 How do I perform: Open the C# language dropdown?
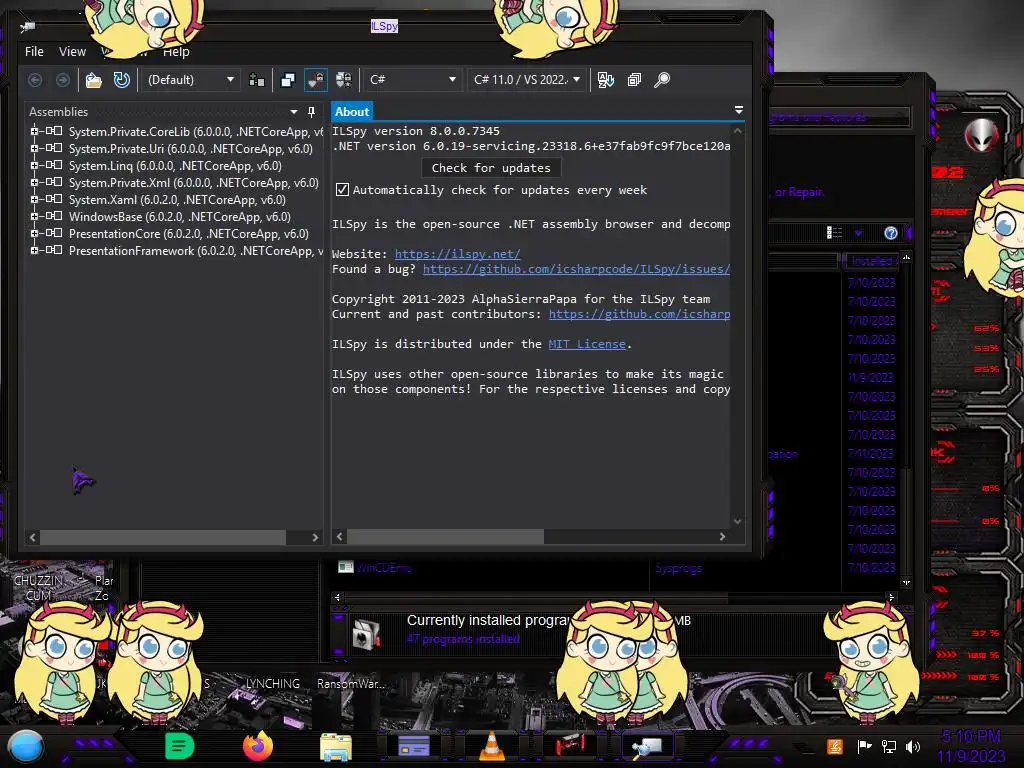[411, 80]
